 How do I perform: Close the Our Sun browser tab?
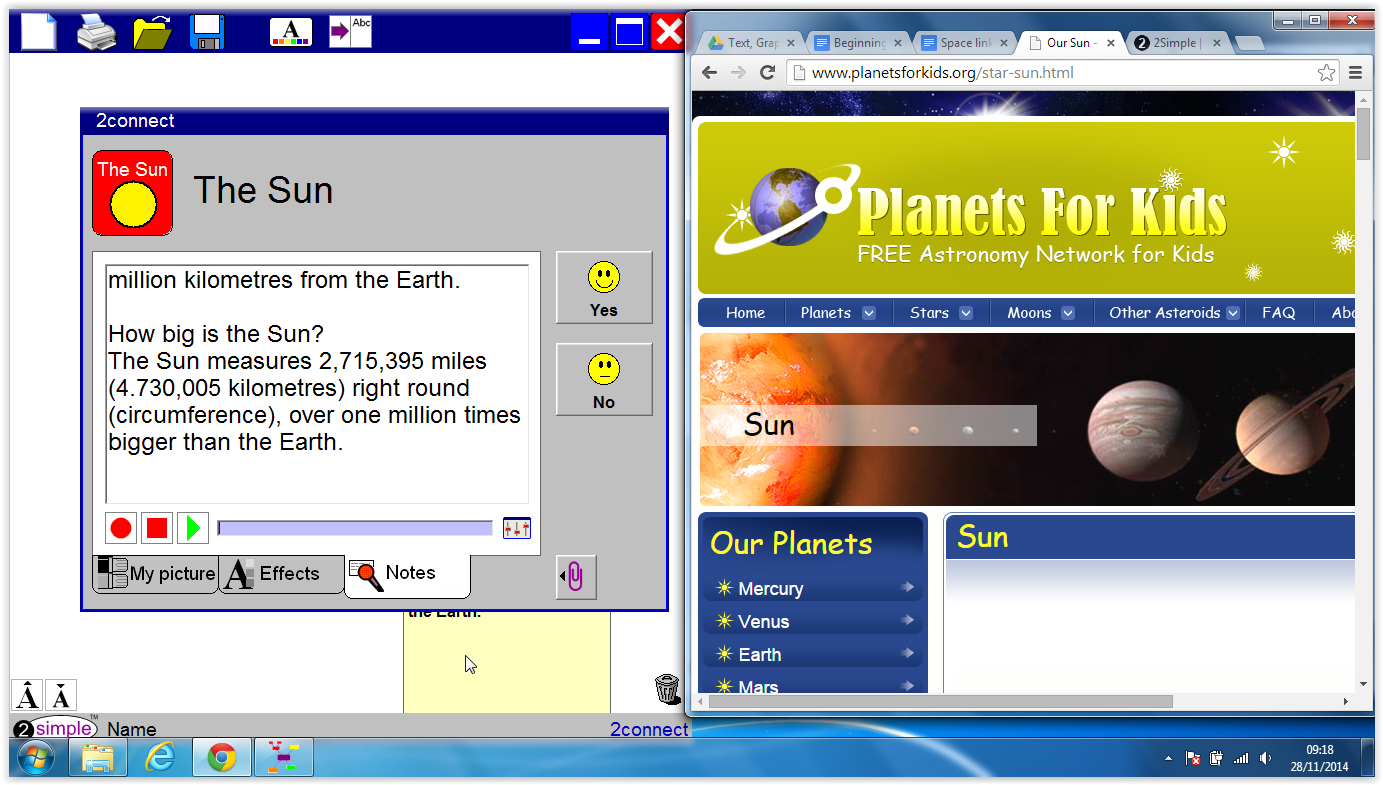point(1111,43)
